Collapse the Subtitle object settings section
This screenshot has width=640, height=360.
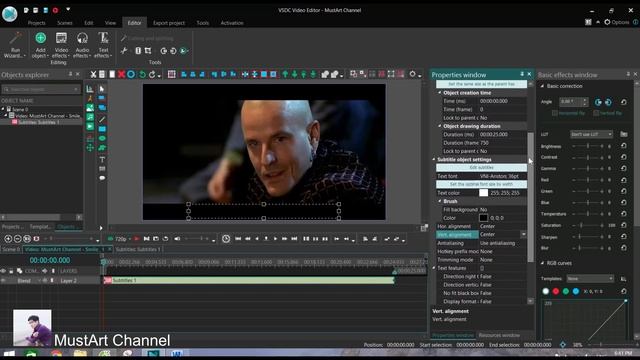[x=434, y=159]
